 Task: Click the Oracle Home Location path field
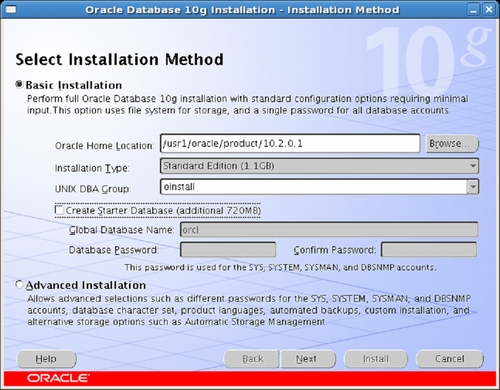pos(290,144)
